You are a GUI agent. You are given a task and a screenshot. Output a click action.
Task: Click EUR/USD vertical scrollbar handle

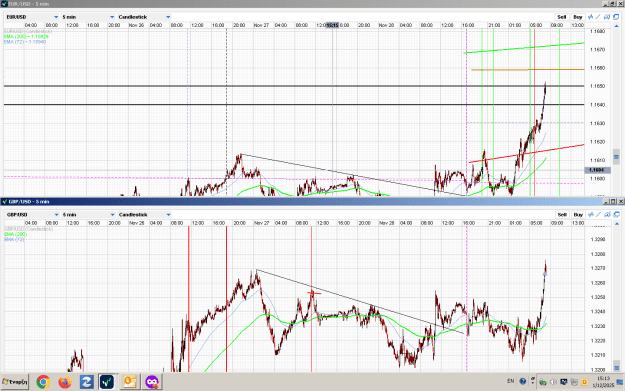click(x=616, y=156)
